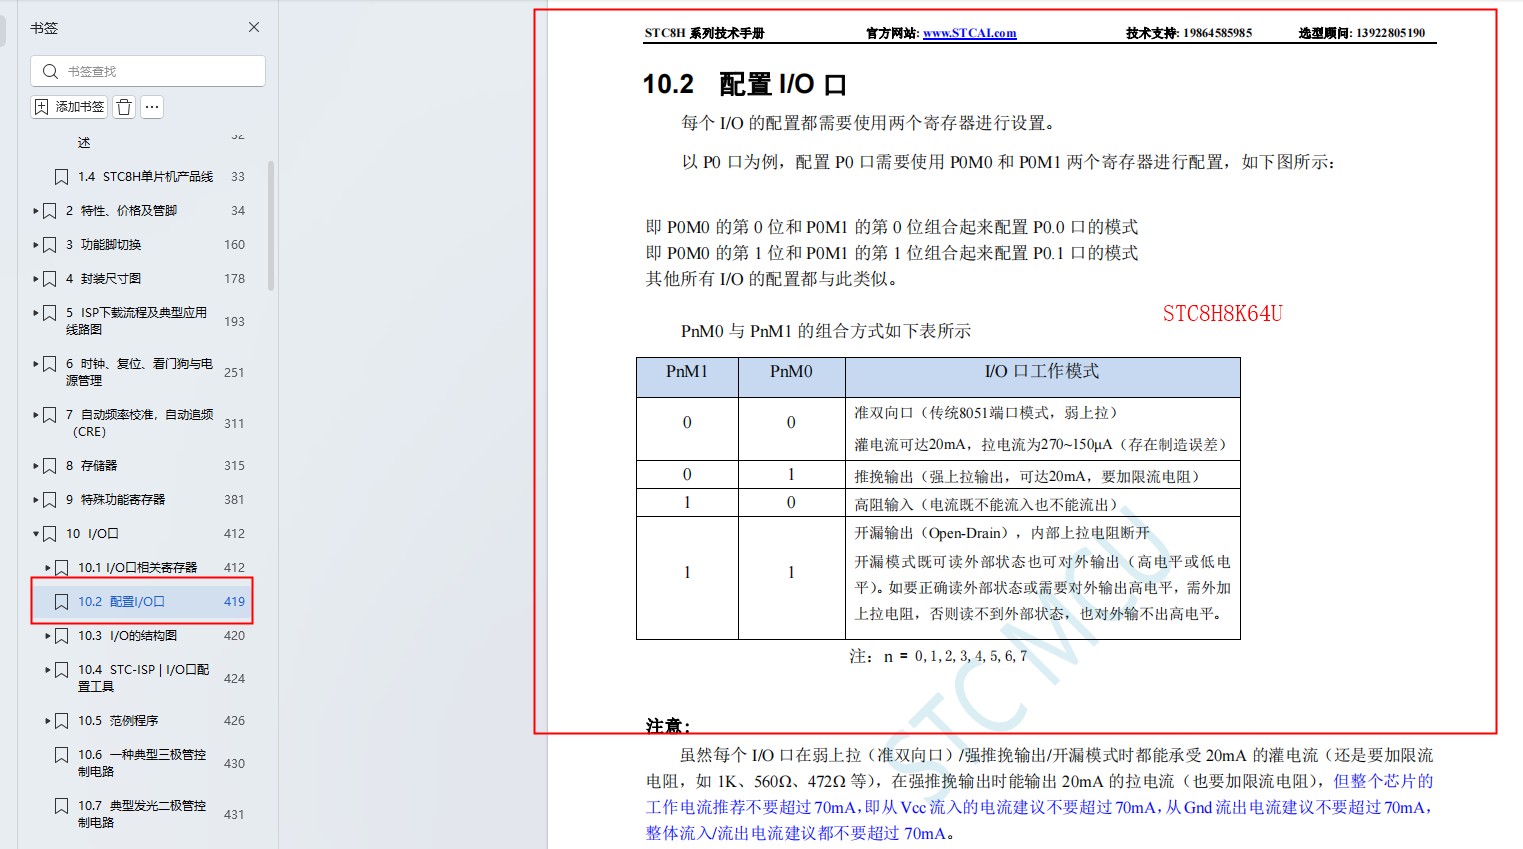
Task: Open bookmark 8 存储器
Action: (91, 466)
